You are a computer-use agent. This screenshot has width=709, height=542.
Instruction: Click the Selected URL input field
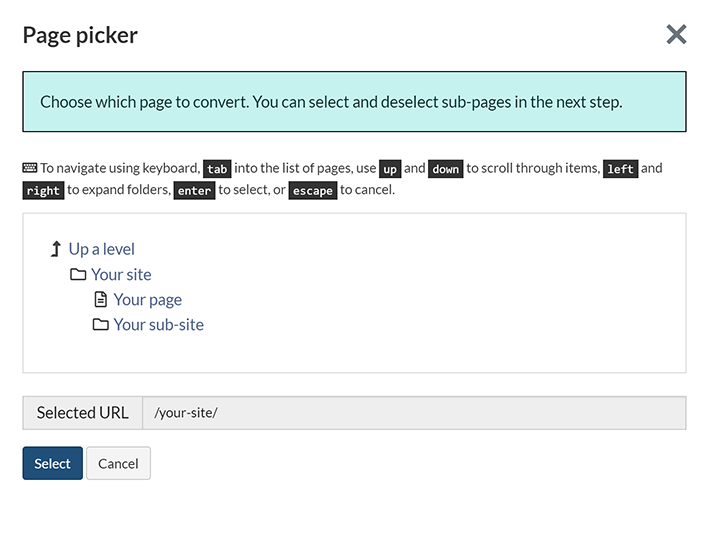pyautogui.click(x=413, y=412)
